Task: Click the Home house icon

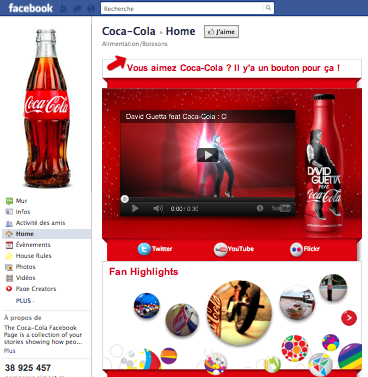Action: 9,234
